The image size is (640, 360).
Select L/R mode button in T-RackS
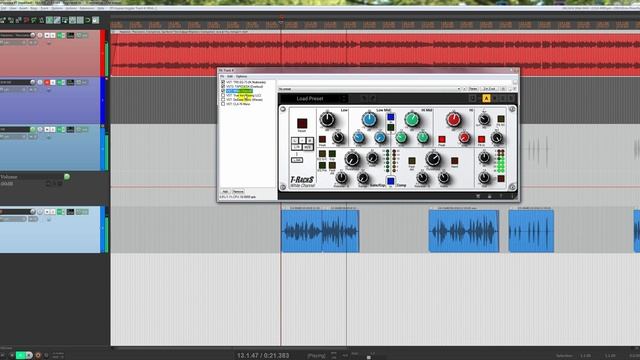tap(297, 147)
